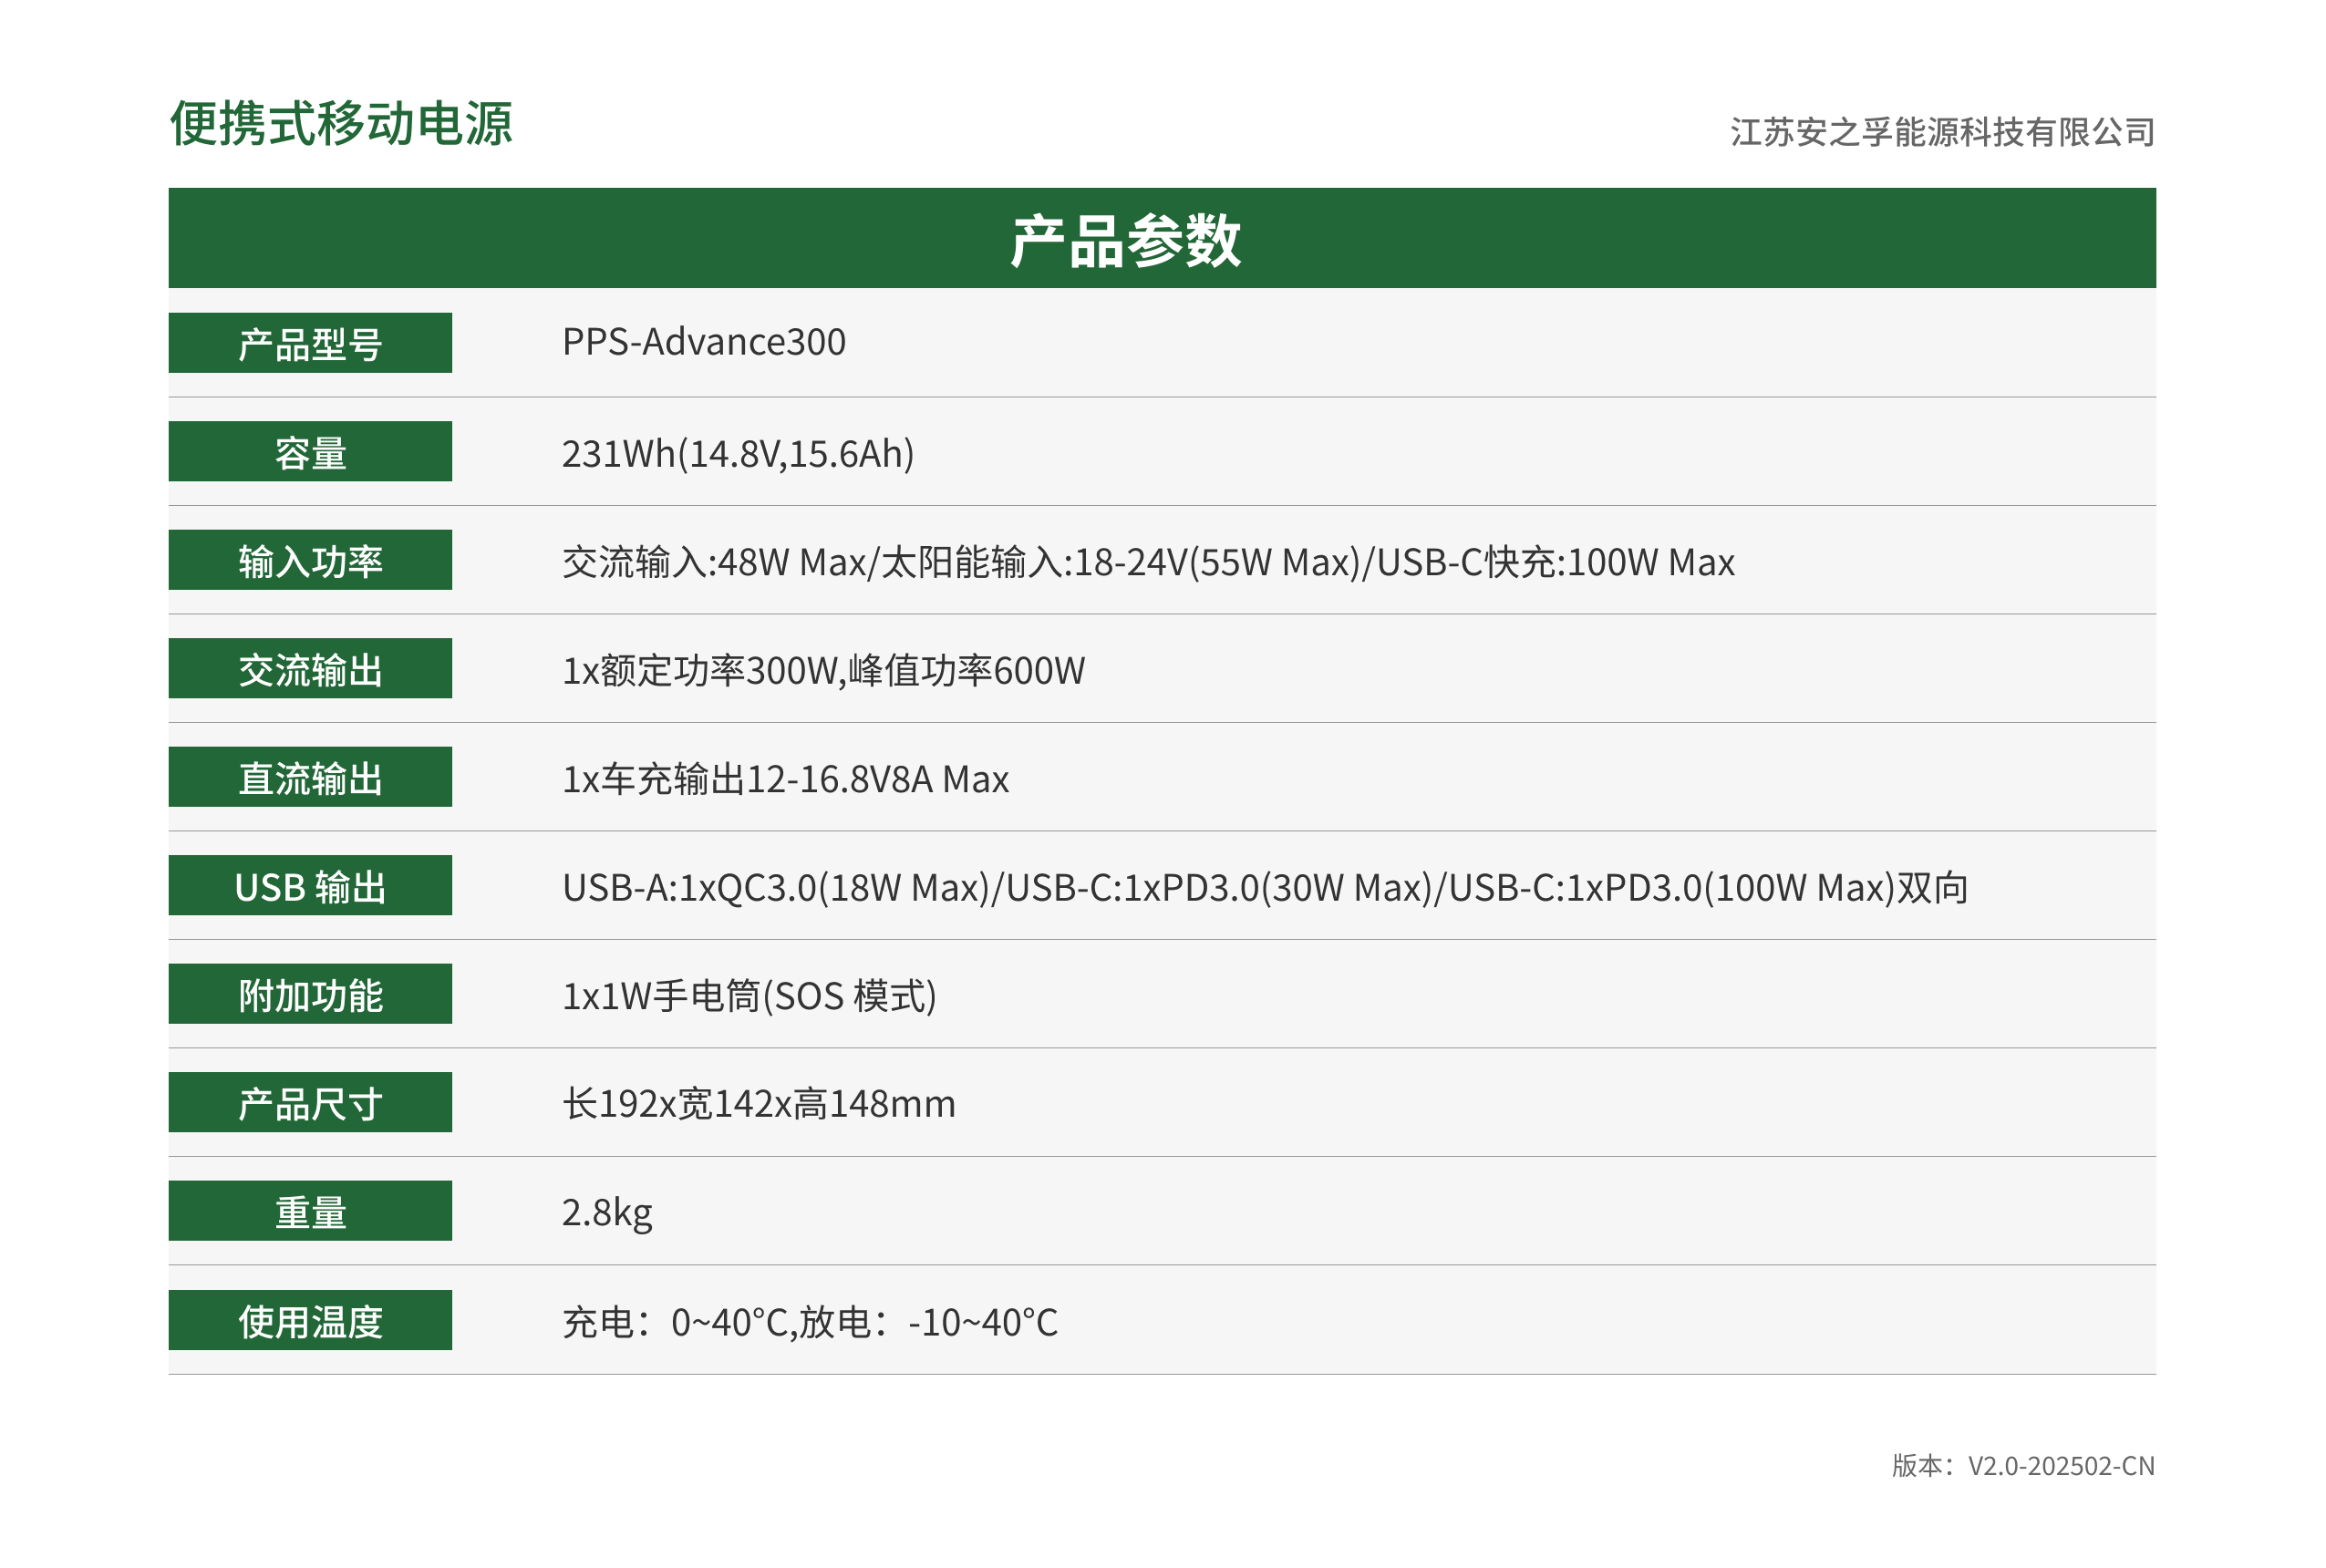Select the 交流输出 label
This screenshot has width=2326, height=1568.
point(310,668)
